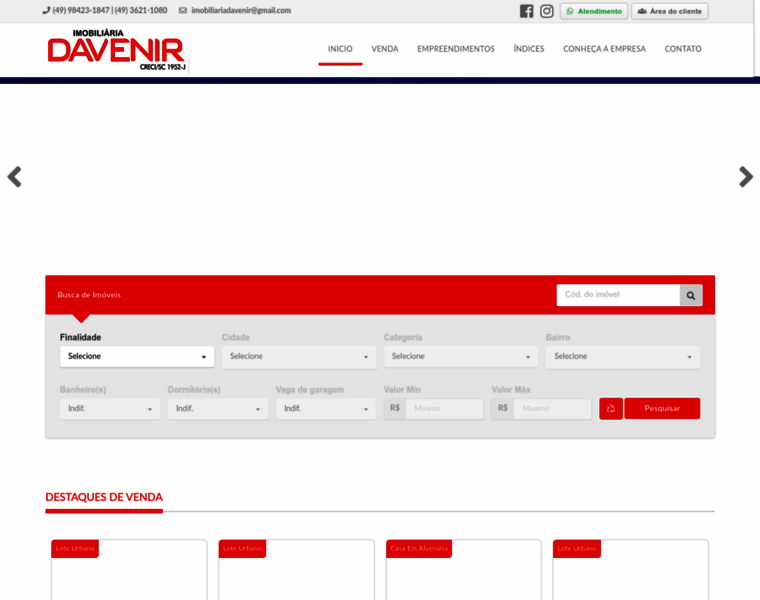Expand the Cidade dropdown
This screenshot has width=760, height=600.
(299, 357)
